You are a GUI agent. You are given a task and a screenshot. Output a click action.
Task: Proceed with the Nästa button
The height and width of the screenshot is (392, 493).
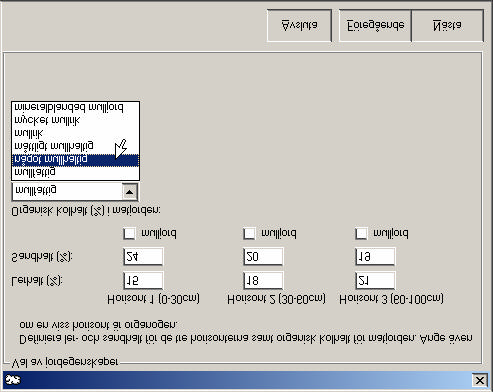[447, 26]
